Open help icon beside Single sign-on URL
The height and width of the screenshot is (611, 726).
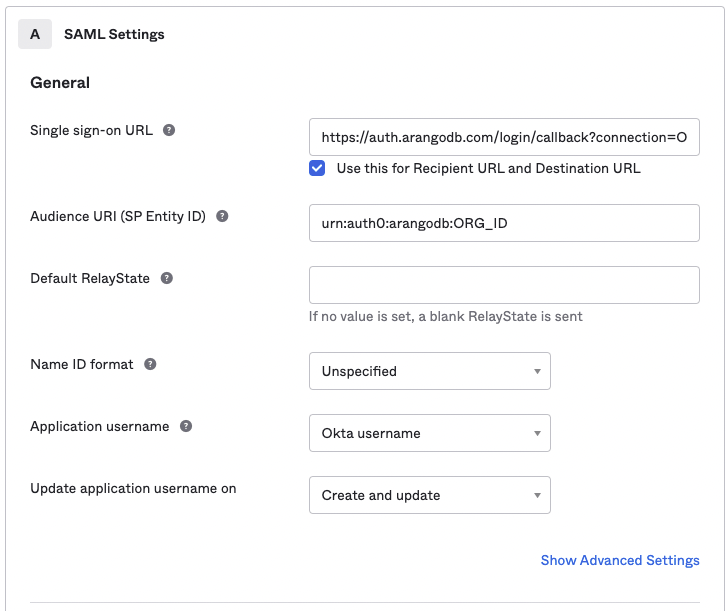169,131
